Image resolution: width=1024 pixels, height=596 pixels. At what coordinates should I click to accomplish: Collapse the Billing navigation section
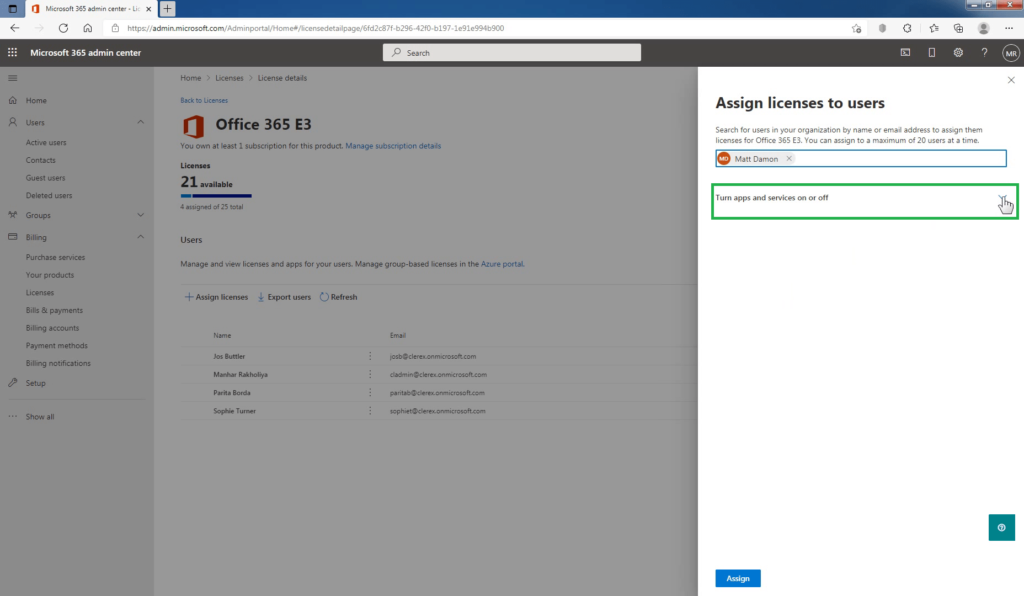pos(140,237)
